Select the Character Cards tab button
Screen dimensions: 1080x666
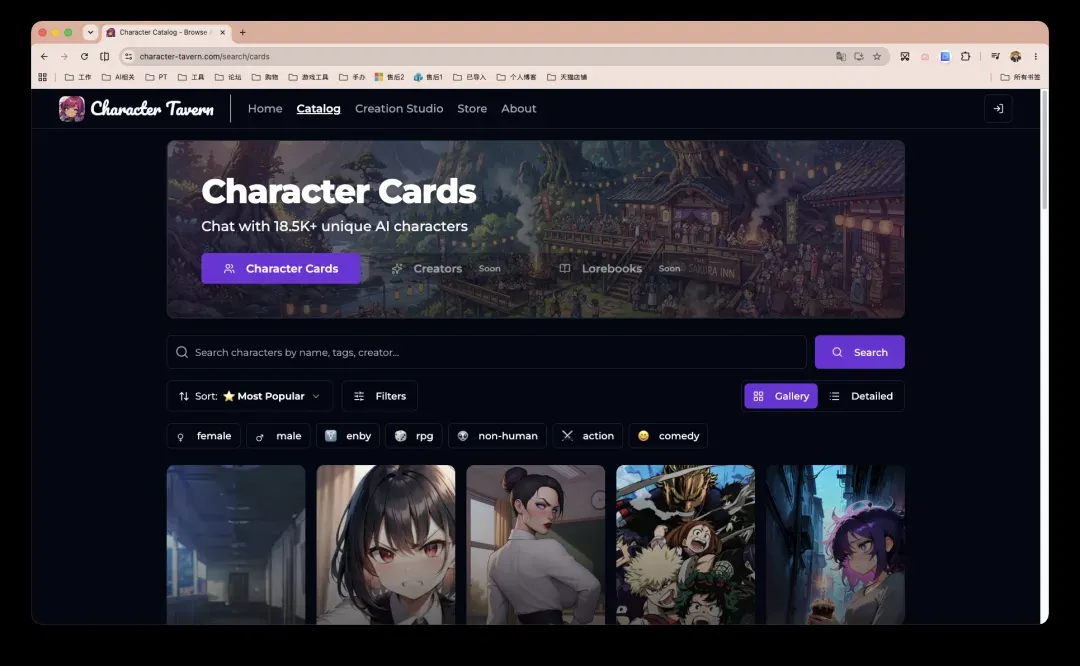[281, 269]
